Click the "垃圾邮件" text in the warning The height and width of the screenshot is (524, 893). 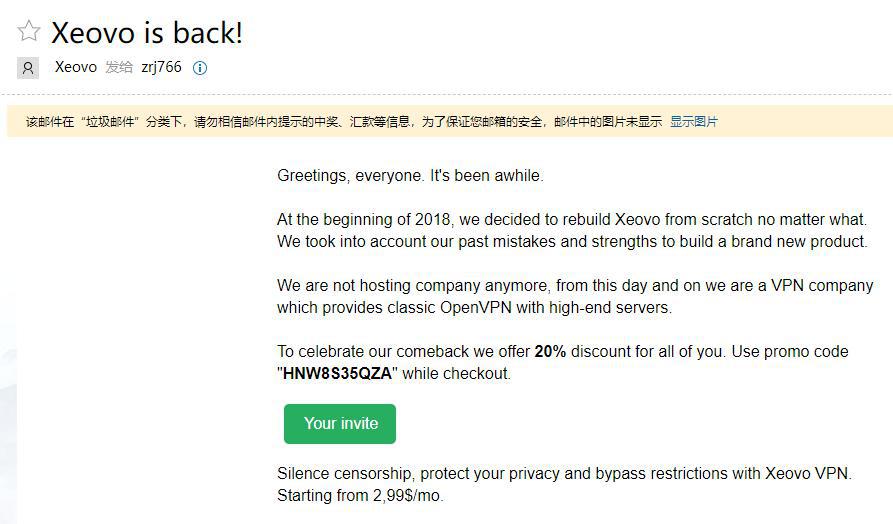click(109, 122)
